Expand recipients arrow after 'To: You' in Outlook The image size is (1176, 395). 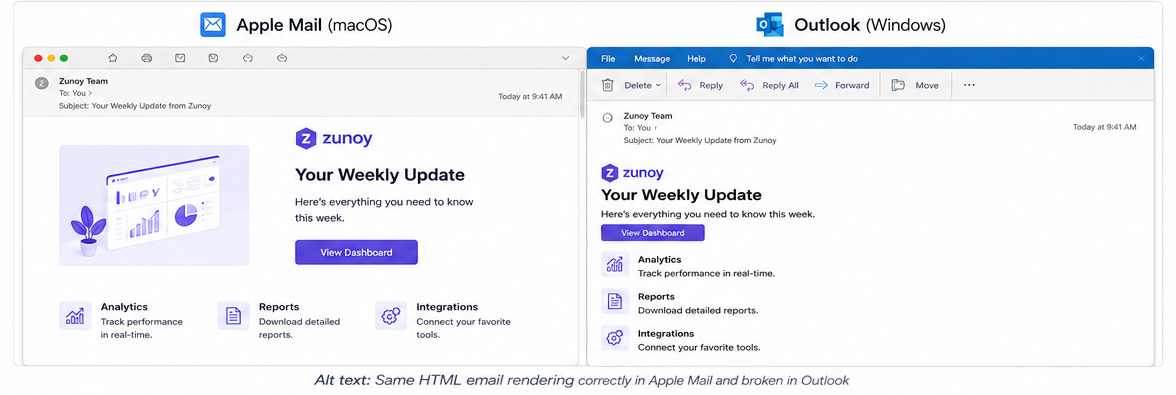click(655, 127)
